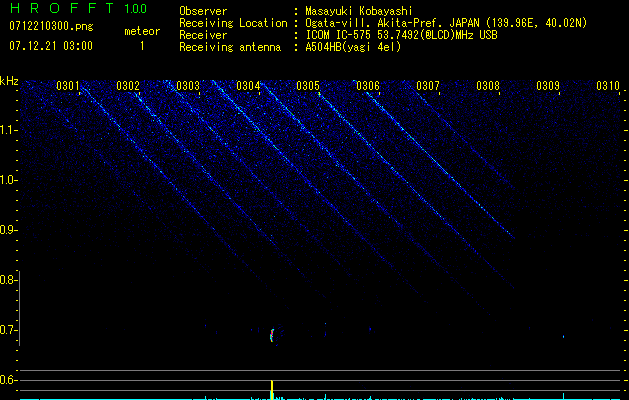This screenshot has height=400, width=629.
Task: Click the 0310 time marker
Action: pos(608,86)
